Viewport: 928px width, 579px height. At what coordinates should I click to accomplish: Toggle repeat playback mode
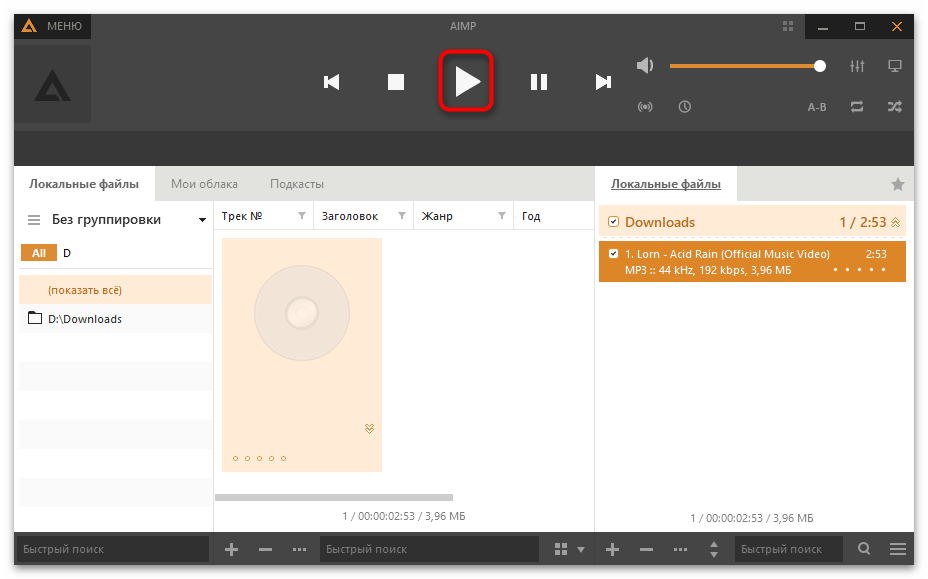click(857, 106)
